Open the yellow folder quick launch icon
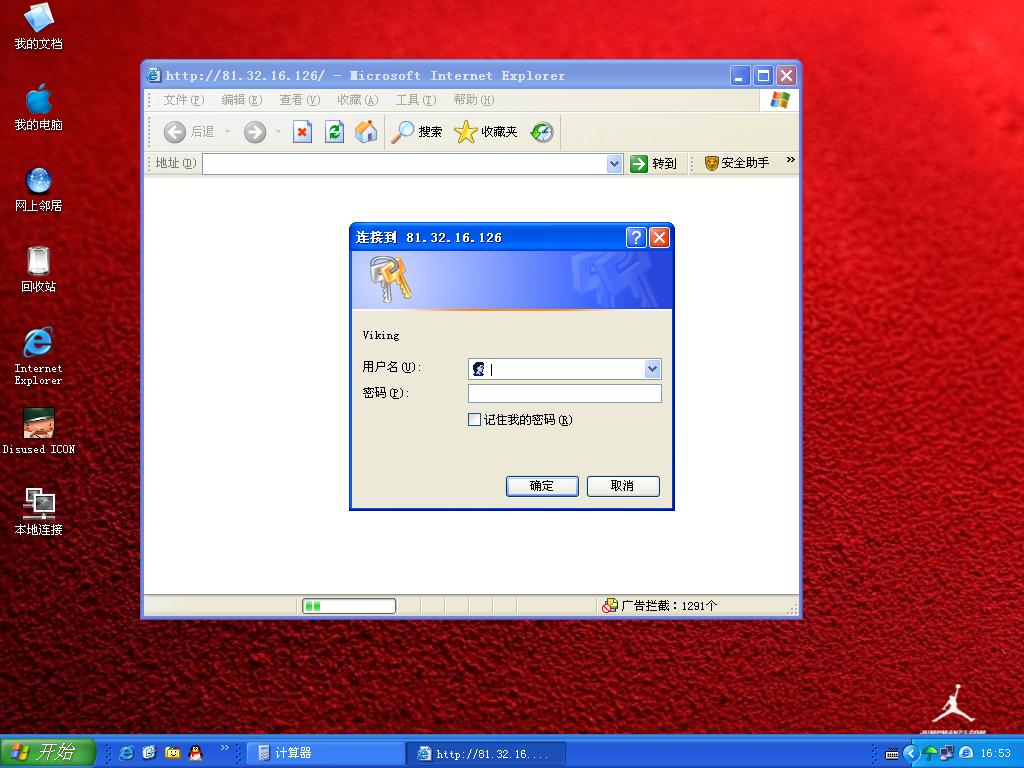 [x=172, y=753]
